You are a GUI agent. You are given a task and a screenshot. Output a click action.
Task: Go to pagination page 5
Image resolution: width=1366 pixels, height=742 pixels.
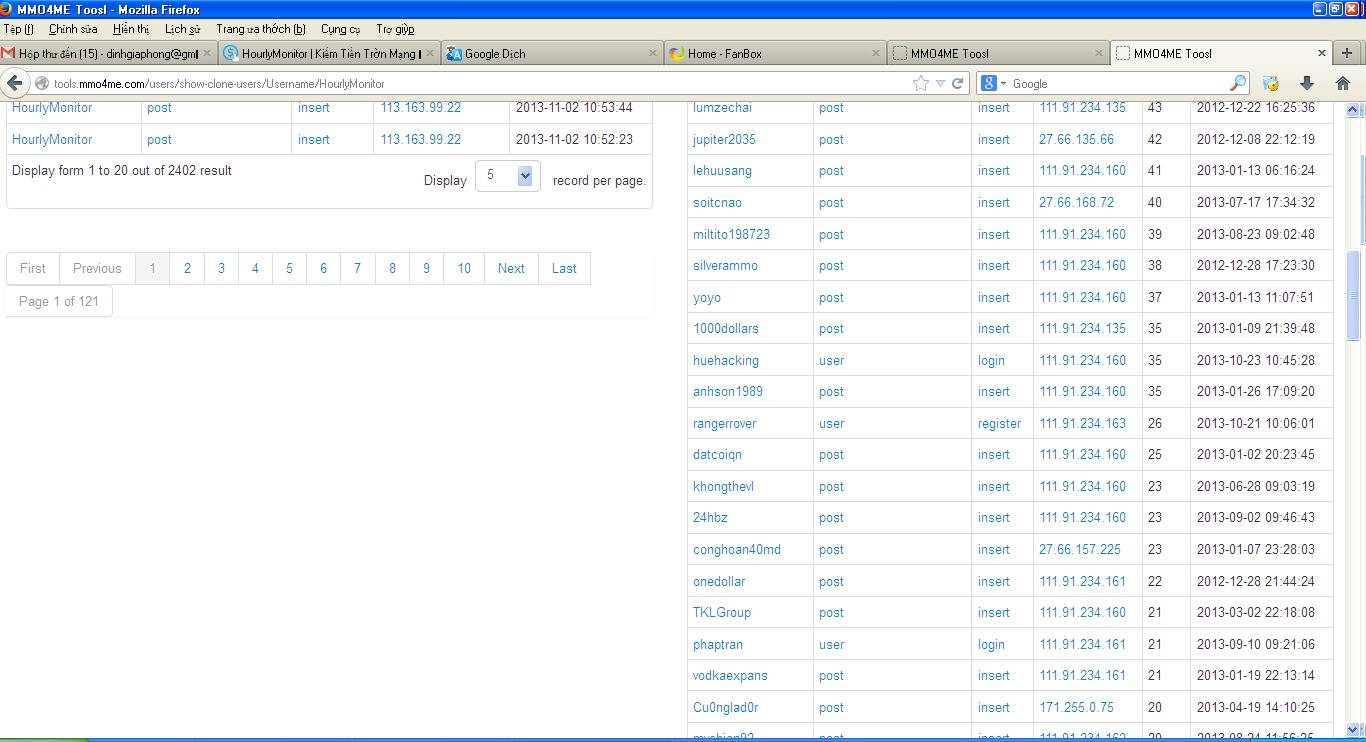[289, 268]
